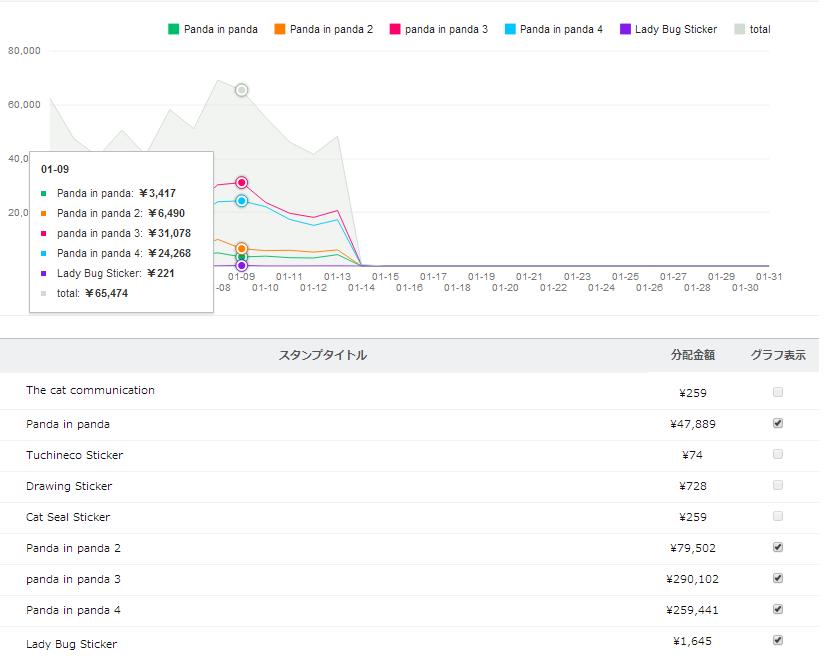Click the グラフ表示 column header
The width and height of the screenshot is (825, 659).
778,355
